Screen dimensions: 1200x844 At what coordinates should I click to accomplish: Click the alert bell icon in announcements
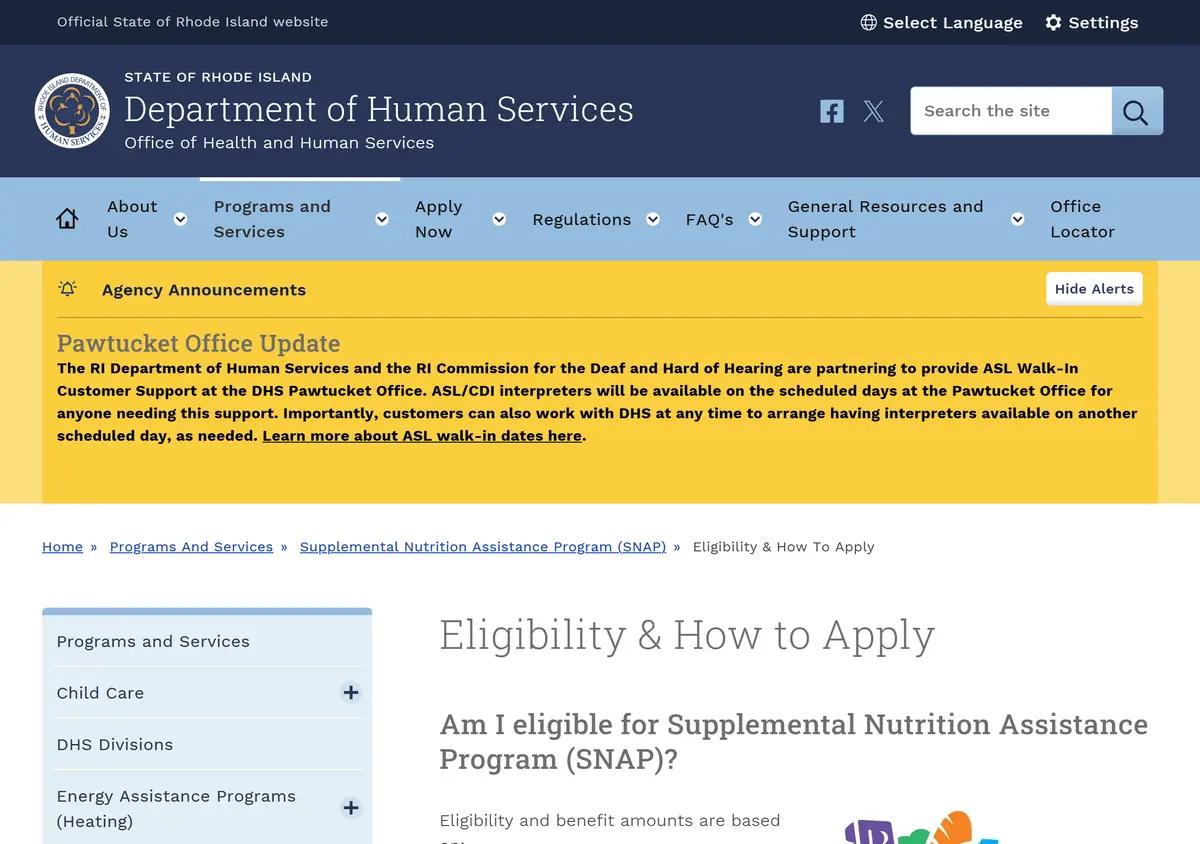pyautogui.click(x=68, y=289)
